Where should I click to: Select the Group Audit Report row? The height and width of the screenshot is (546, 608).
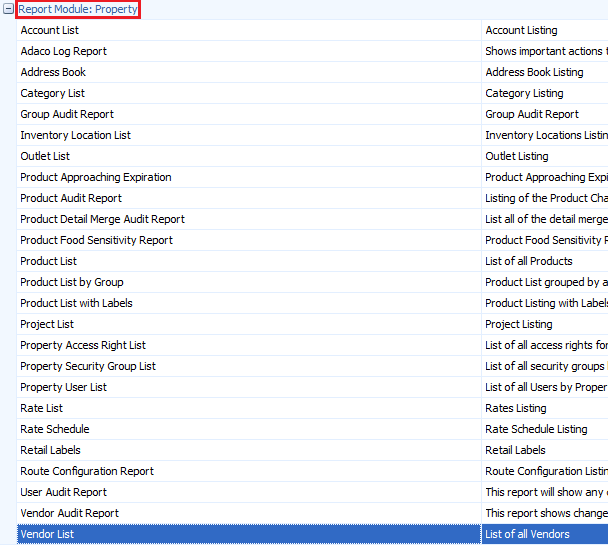click(x=67, y=114)
